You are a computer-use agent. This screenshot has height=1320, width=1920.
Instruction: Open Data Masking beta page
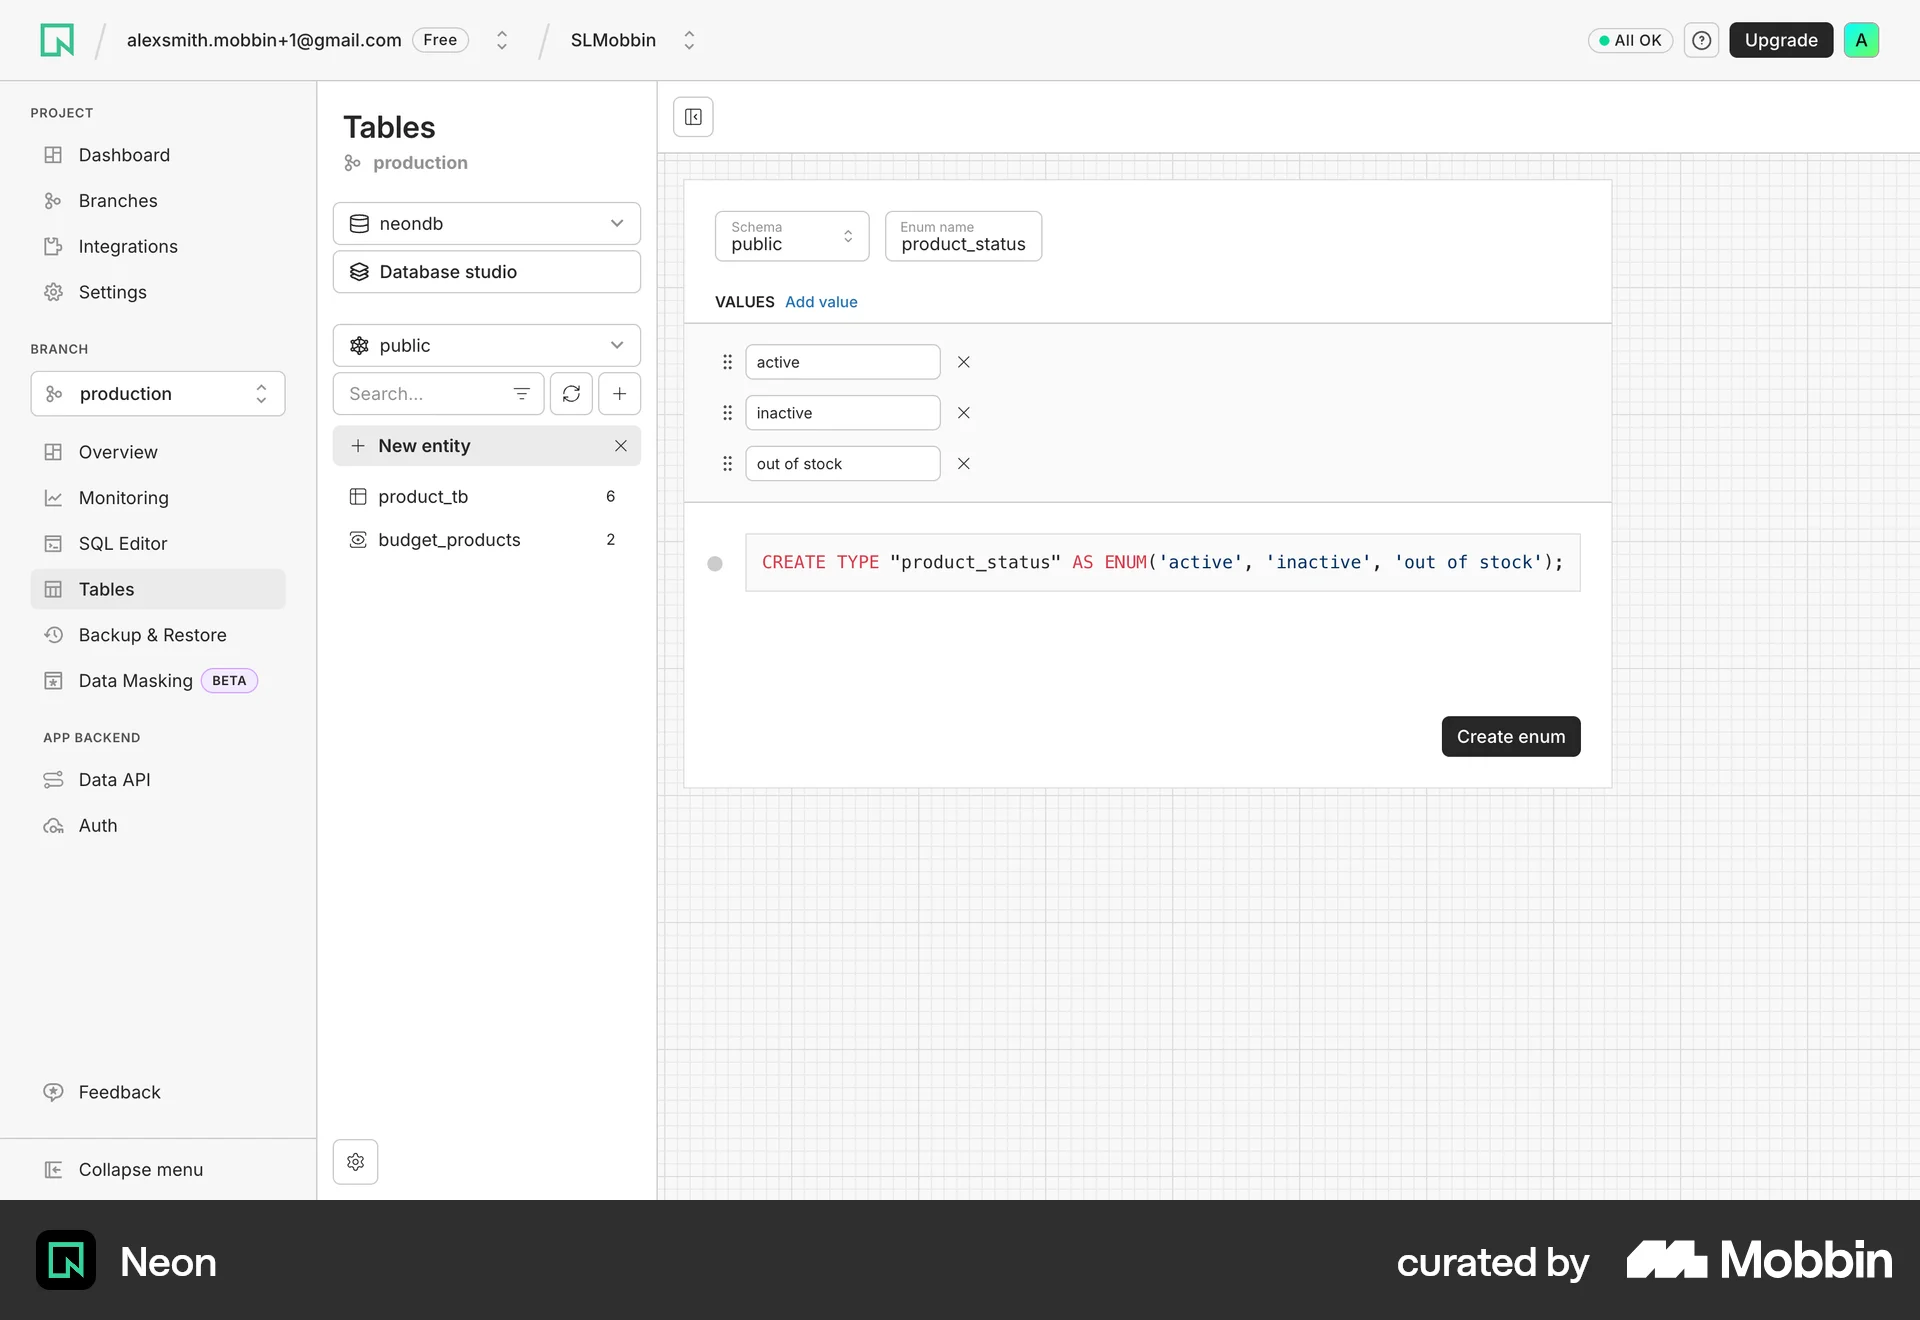158,681
